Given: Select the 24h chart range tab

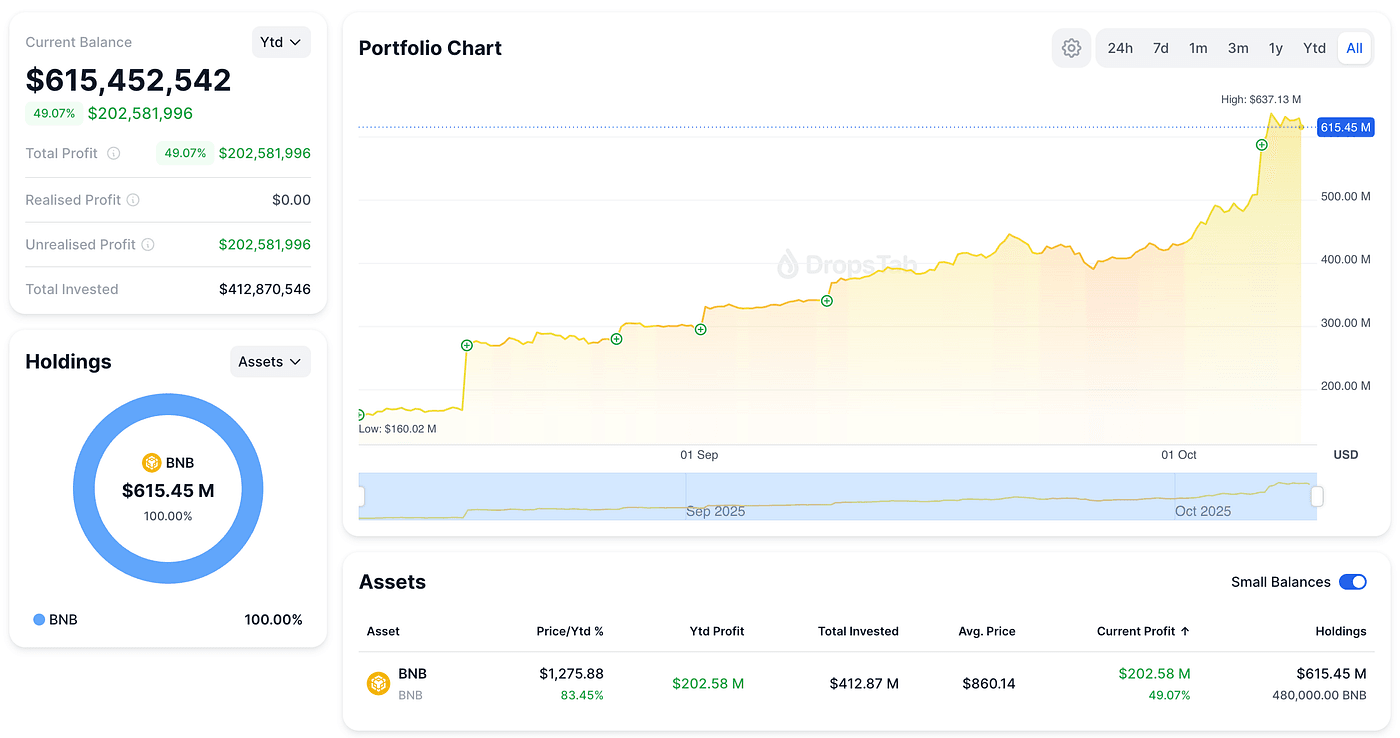Looking at the screenshot, I should (x=1120, y=48).
